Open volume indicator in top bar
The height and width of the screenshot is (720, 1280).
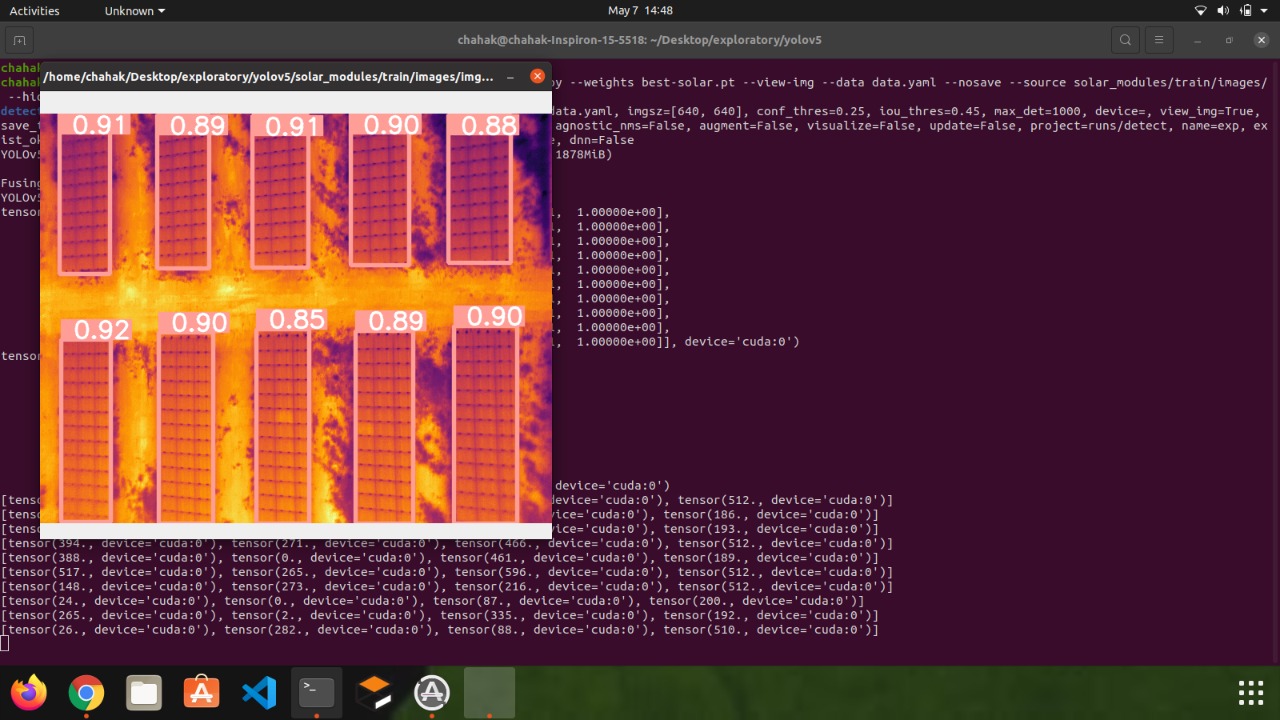1223,11
